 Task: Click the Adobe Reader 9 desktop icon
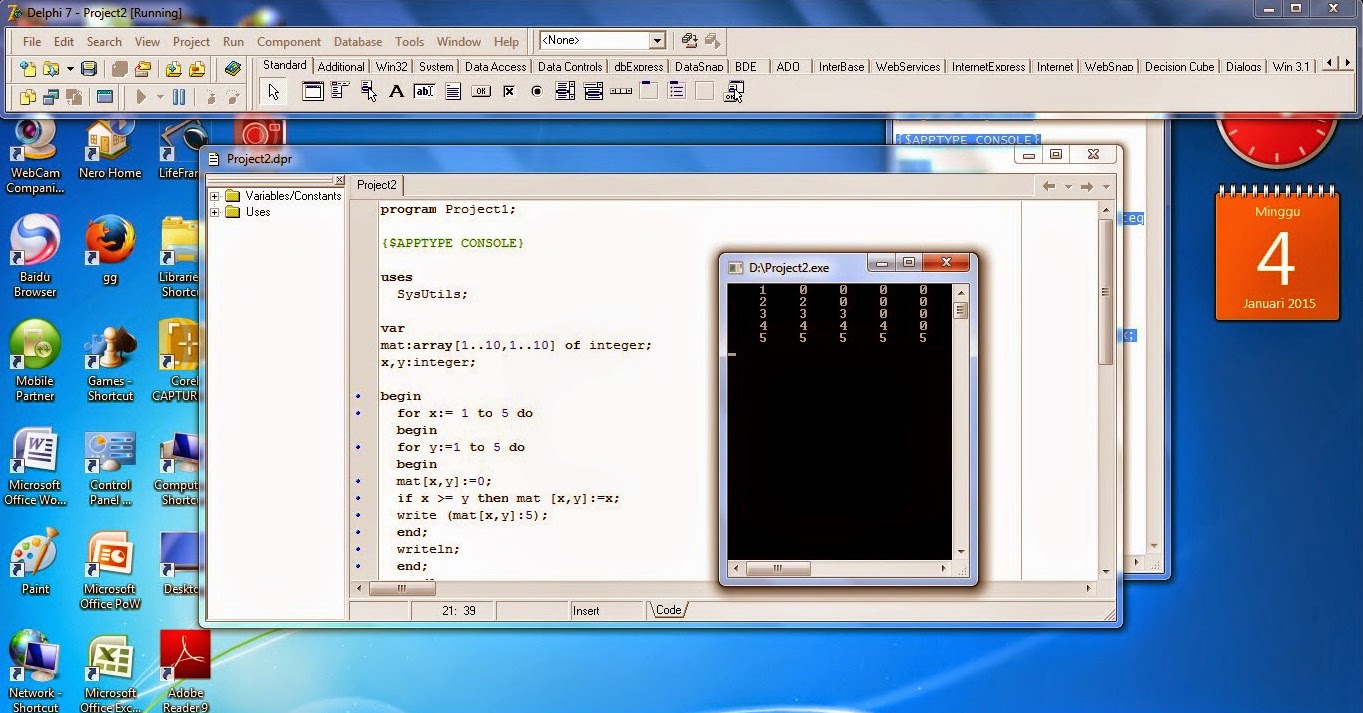tap(185, 670)
